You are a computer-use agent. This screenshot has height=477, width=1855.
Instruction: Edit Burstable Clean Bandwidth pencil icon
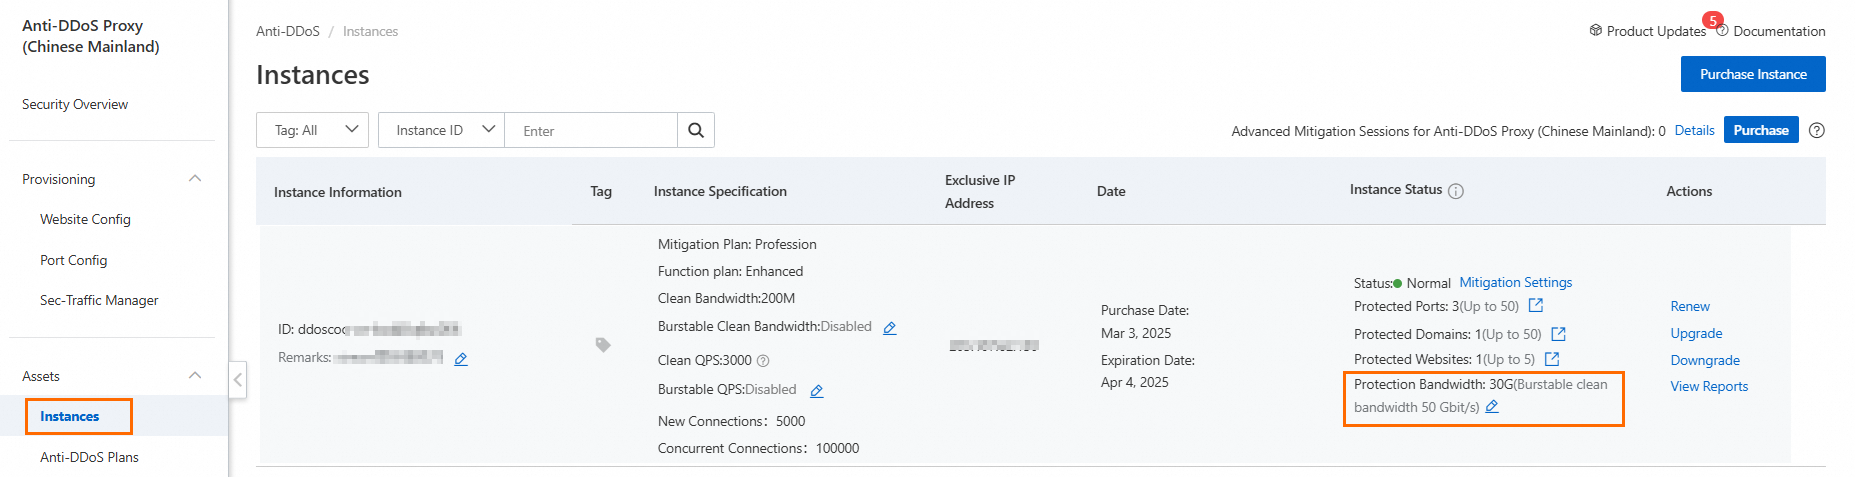click(890, 328)
